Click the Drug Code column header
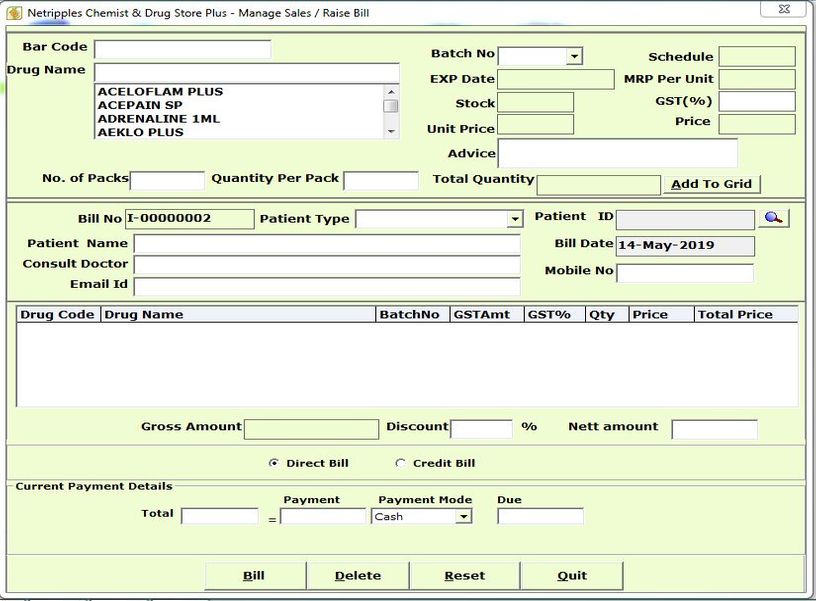 pyautogui.click(x=58, y=314)
